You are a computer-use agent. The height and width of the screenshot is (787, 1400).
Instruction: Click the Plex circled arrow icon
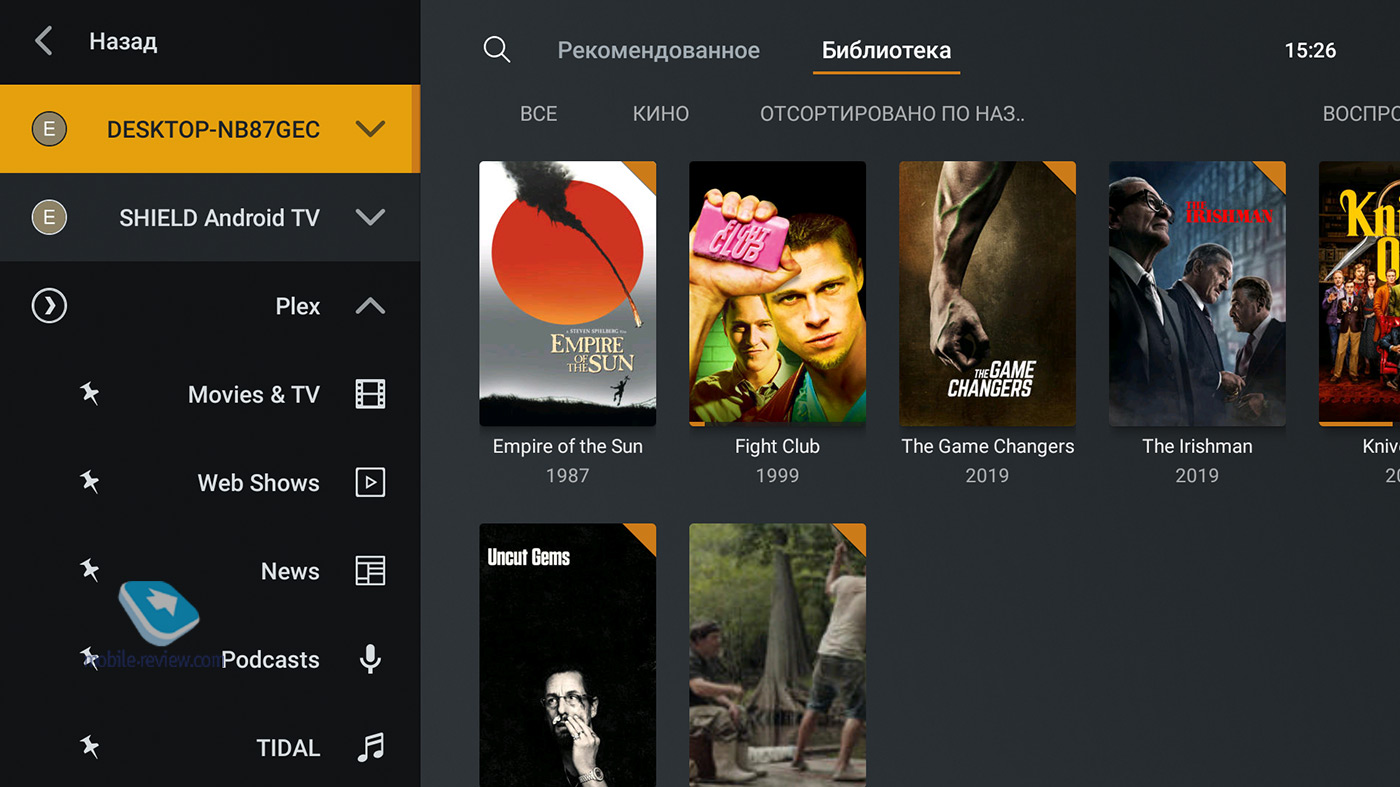point(49,306)
